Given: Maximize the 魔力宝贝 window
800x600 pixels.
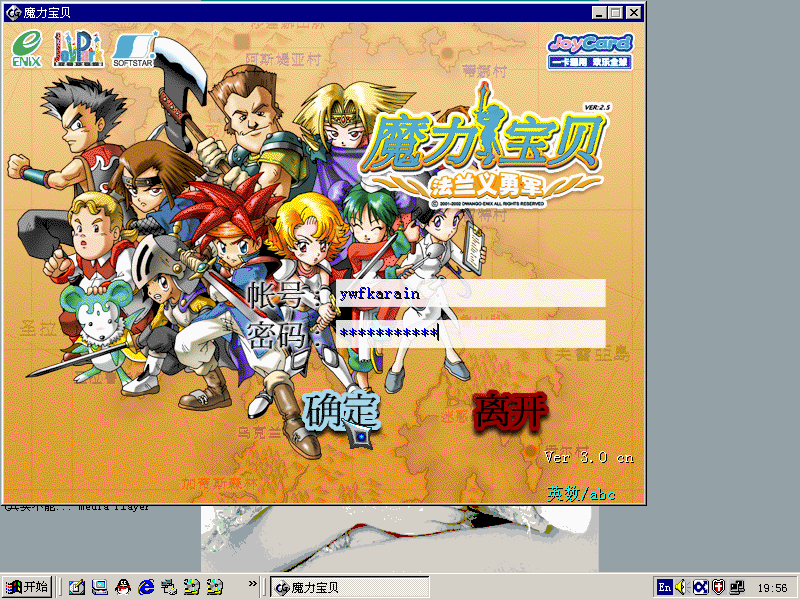Looking at the screenshot, I should (615, 13).
